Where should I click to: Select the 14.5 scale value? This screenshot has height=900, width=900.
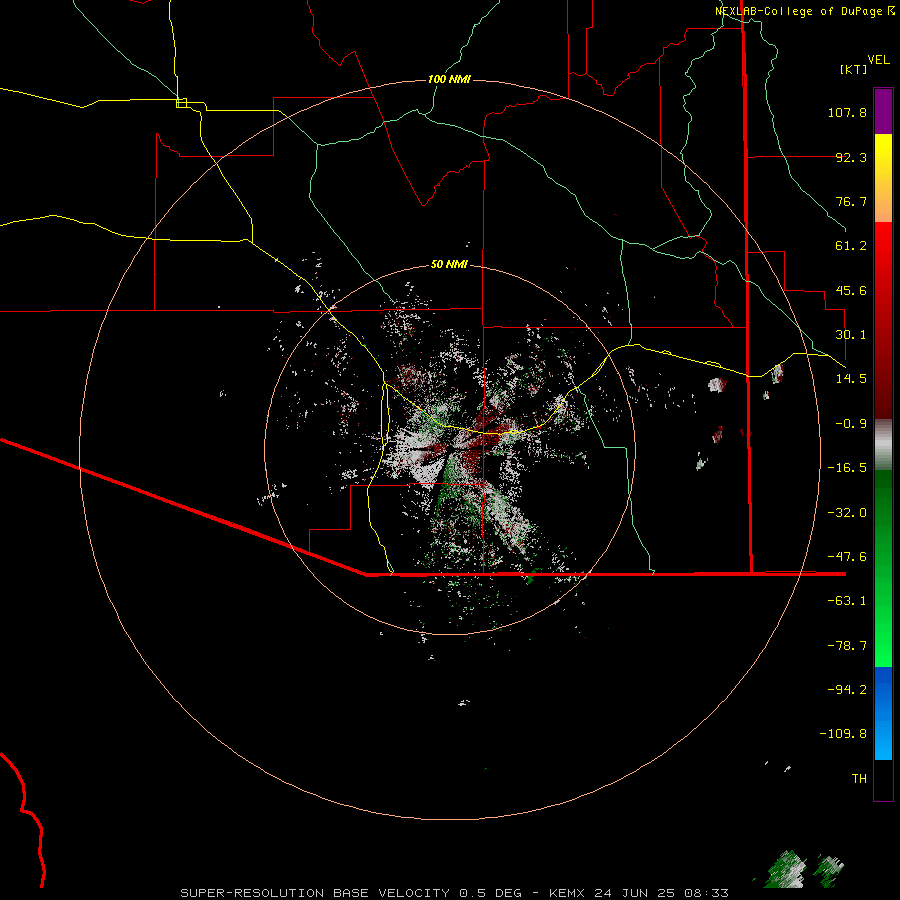click(851, 379)
